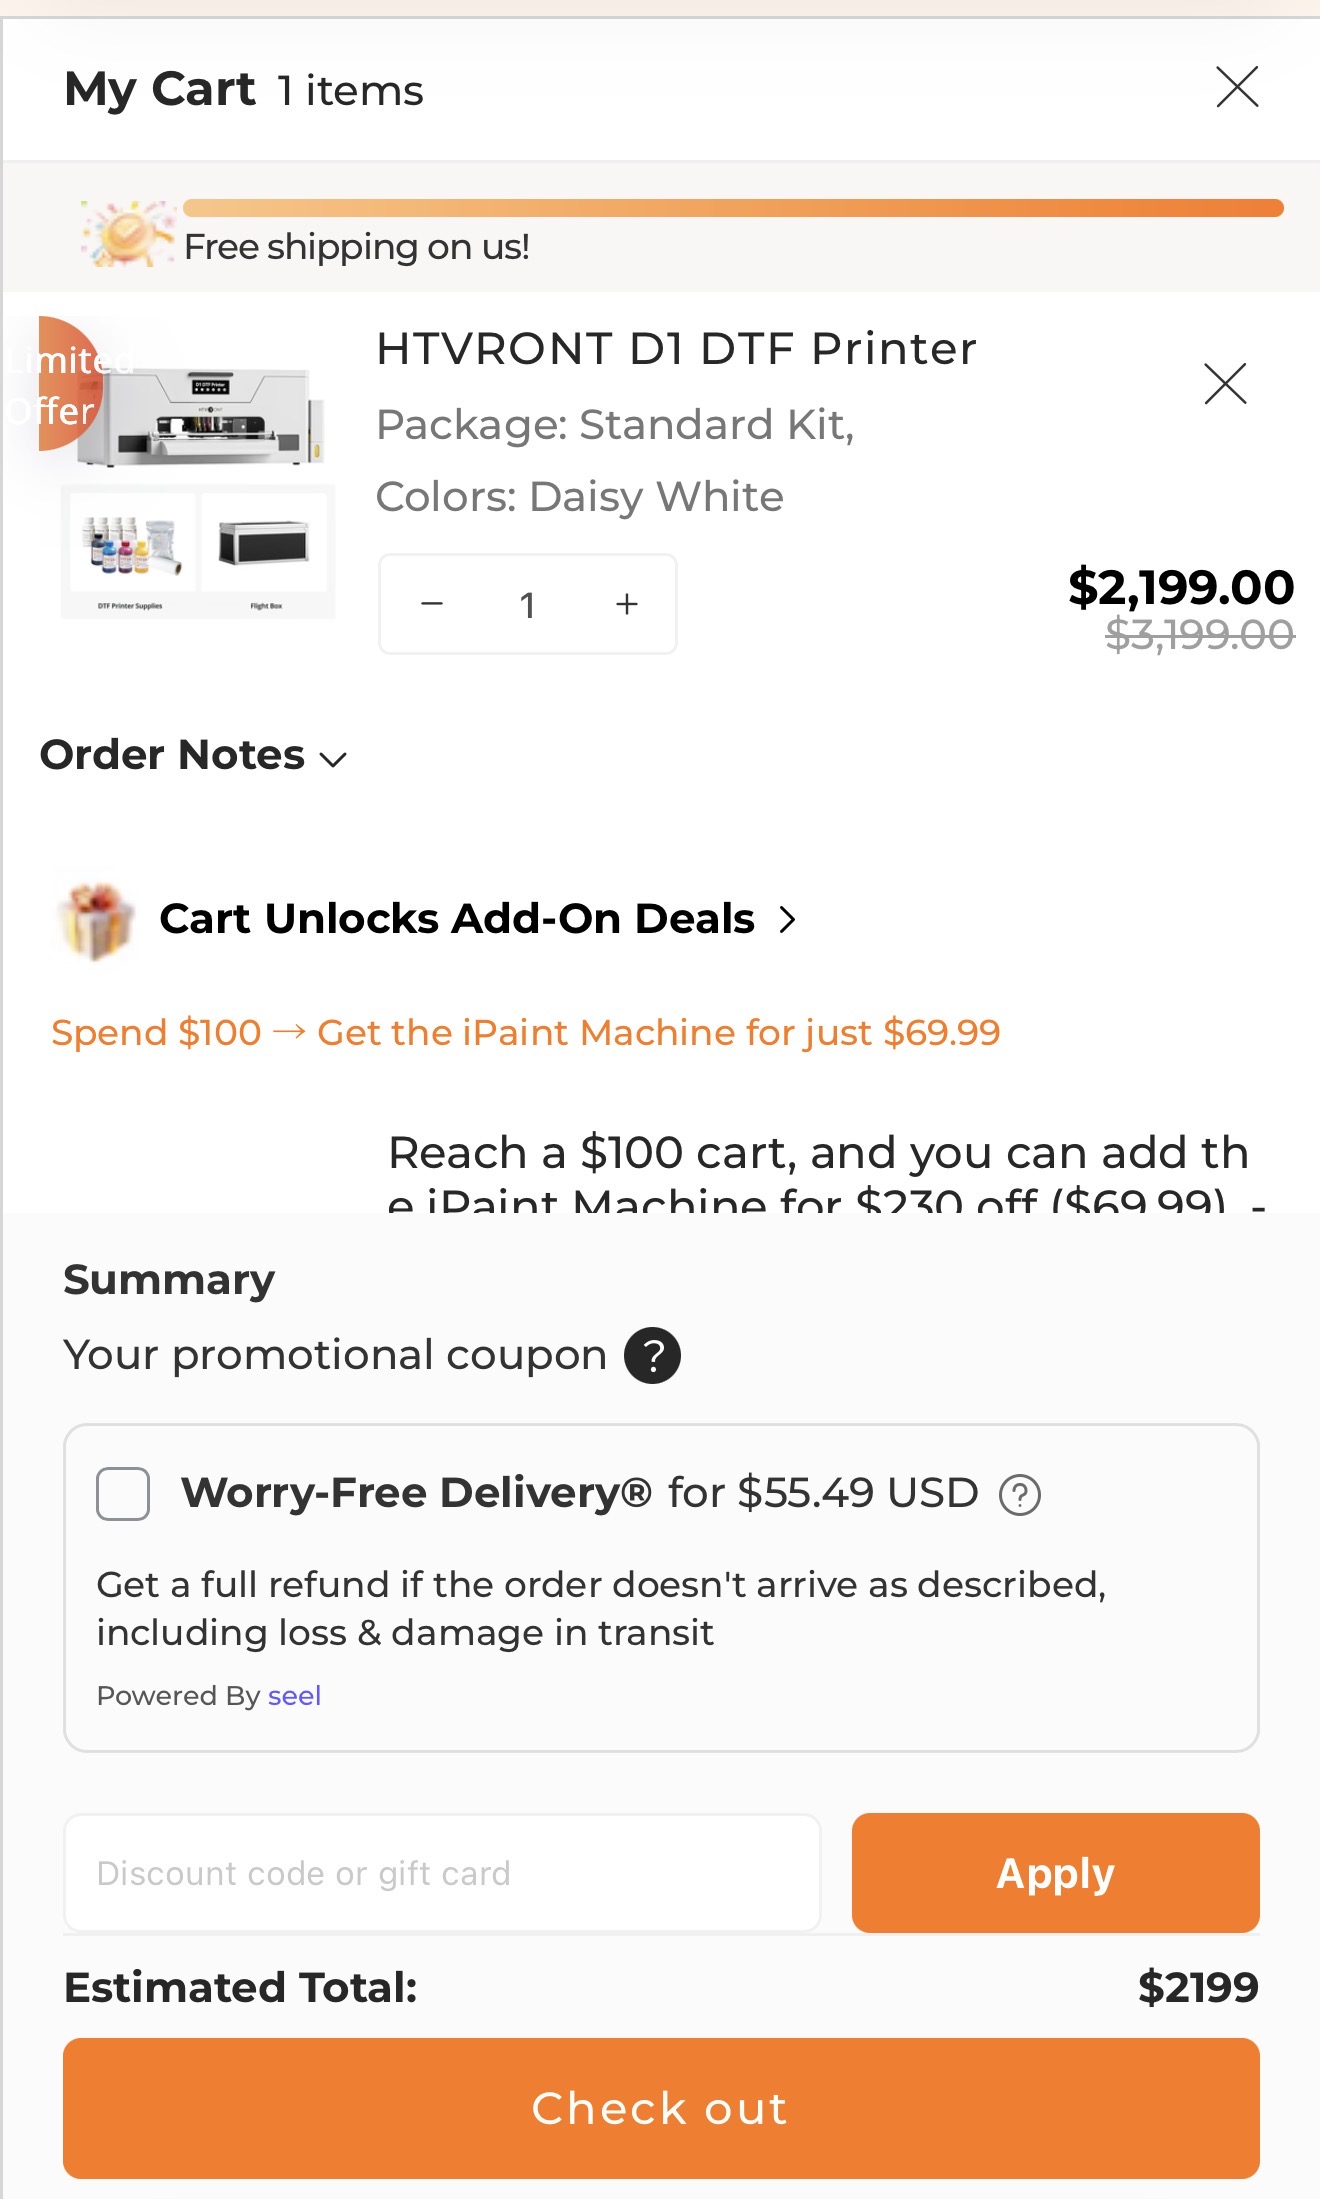Open the seel provider link
Viewport: 1320px width, 2199px height.
click(294, 1696)
